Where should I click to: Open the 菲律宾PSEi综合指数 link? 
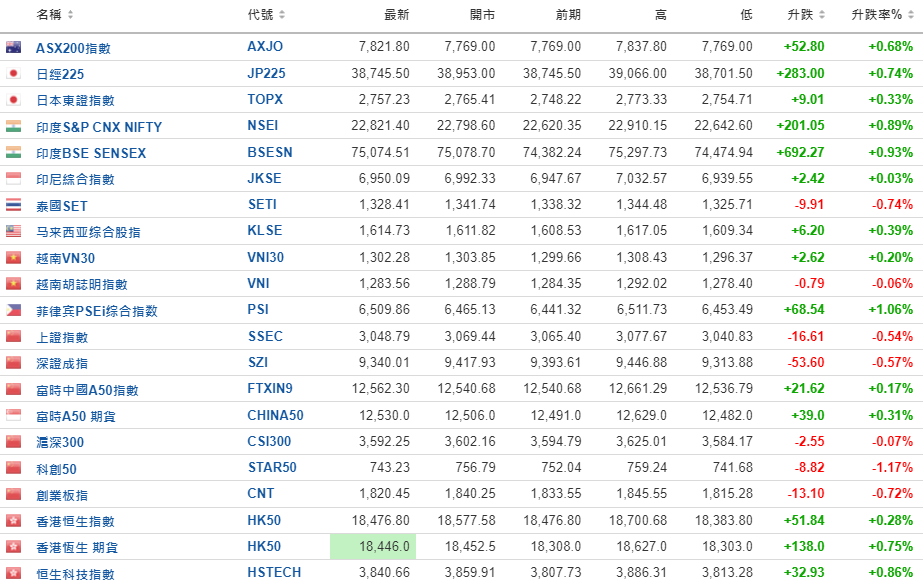[97, 311]
